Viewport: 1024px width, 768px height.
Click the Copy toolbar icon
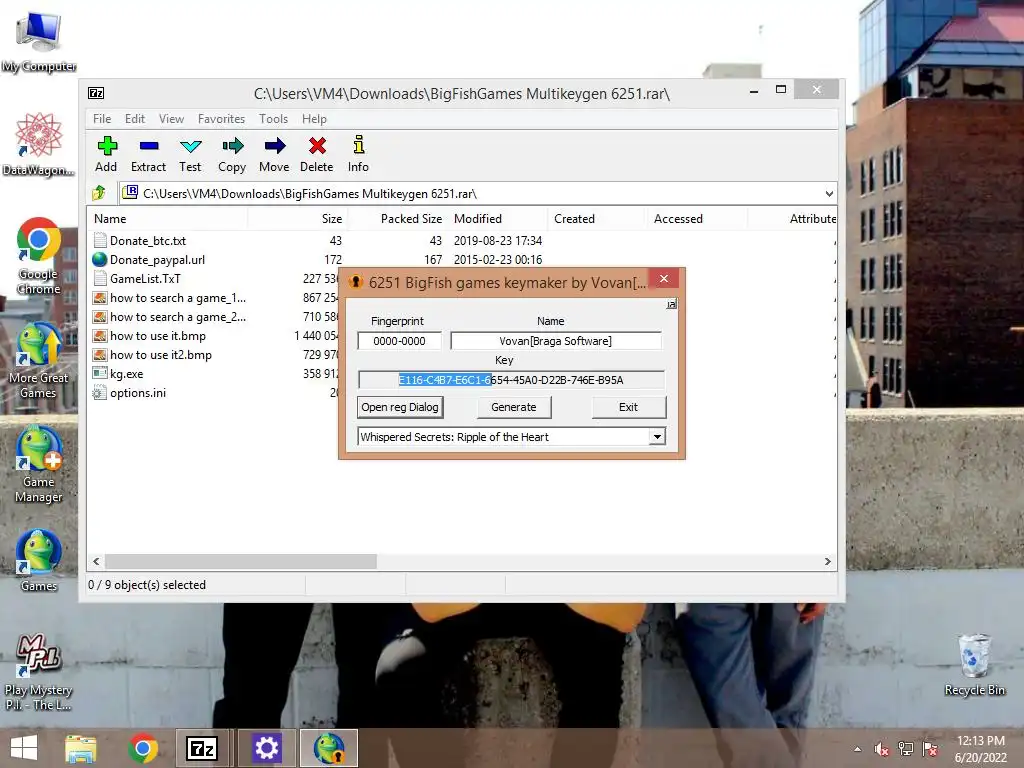(232, 146)
